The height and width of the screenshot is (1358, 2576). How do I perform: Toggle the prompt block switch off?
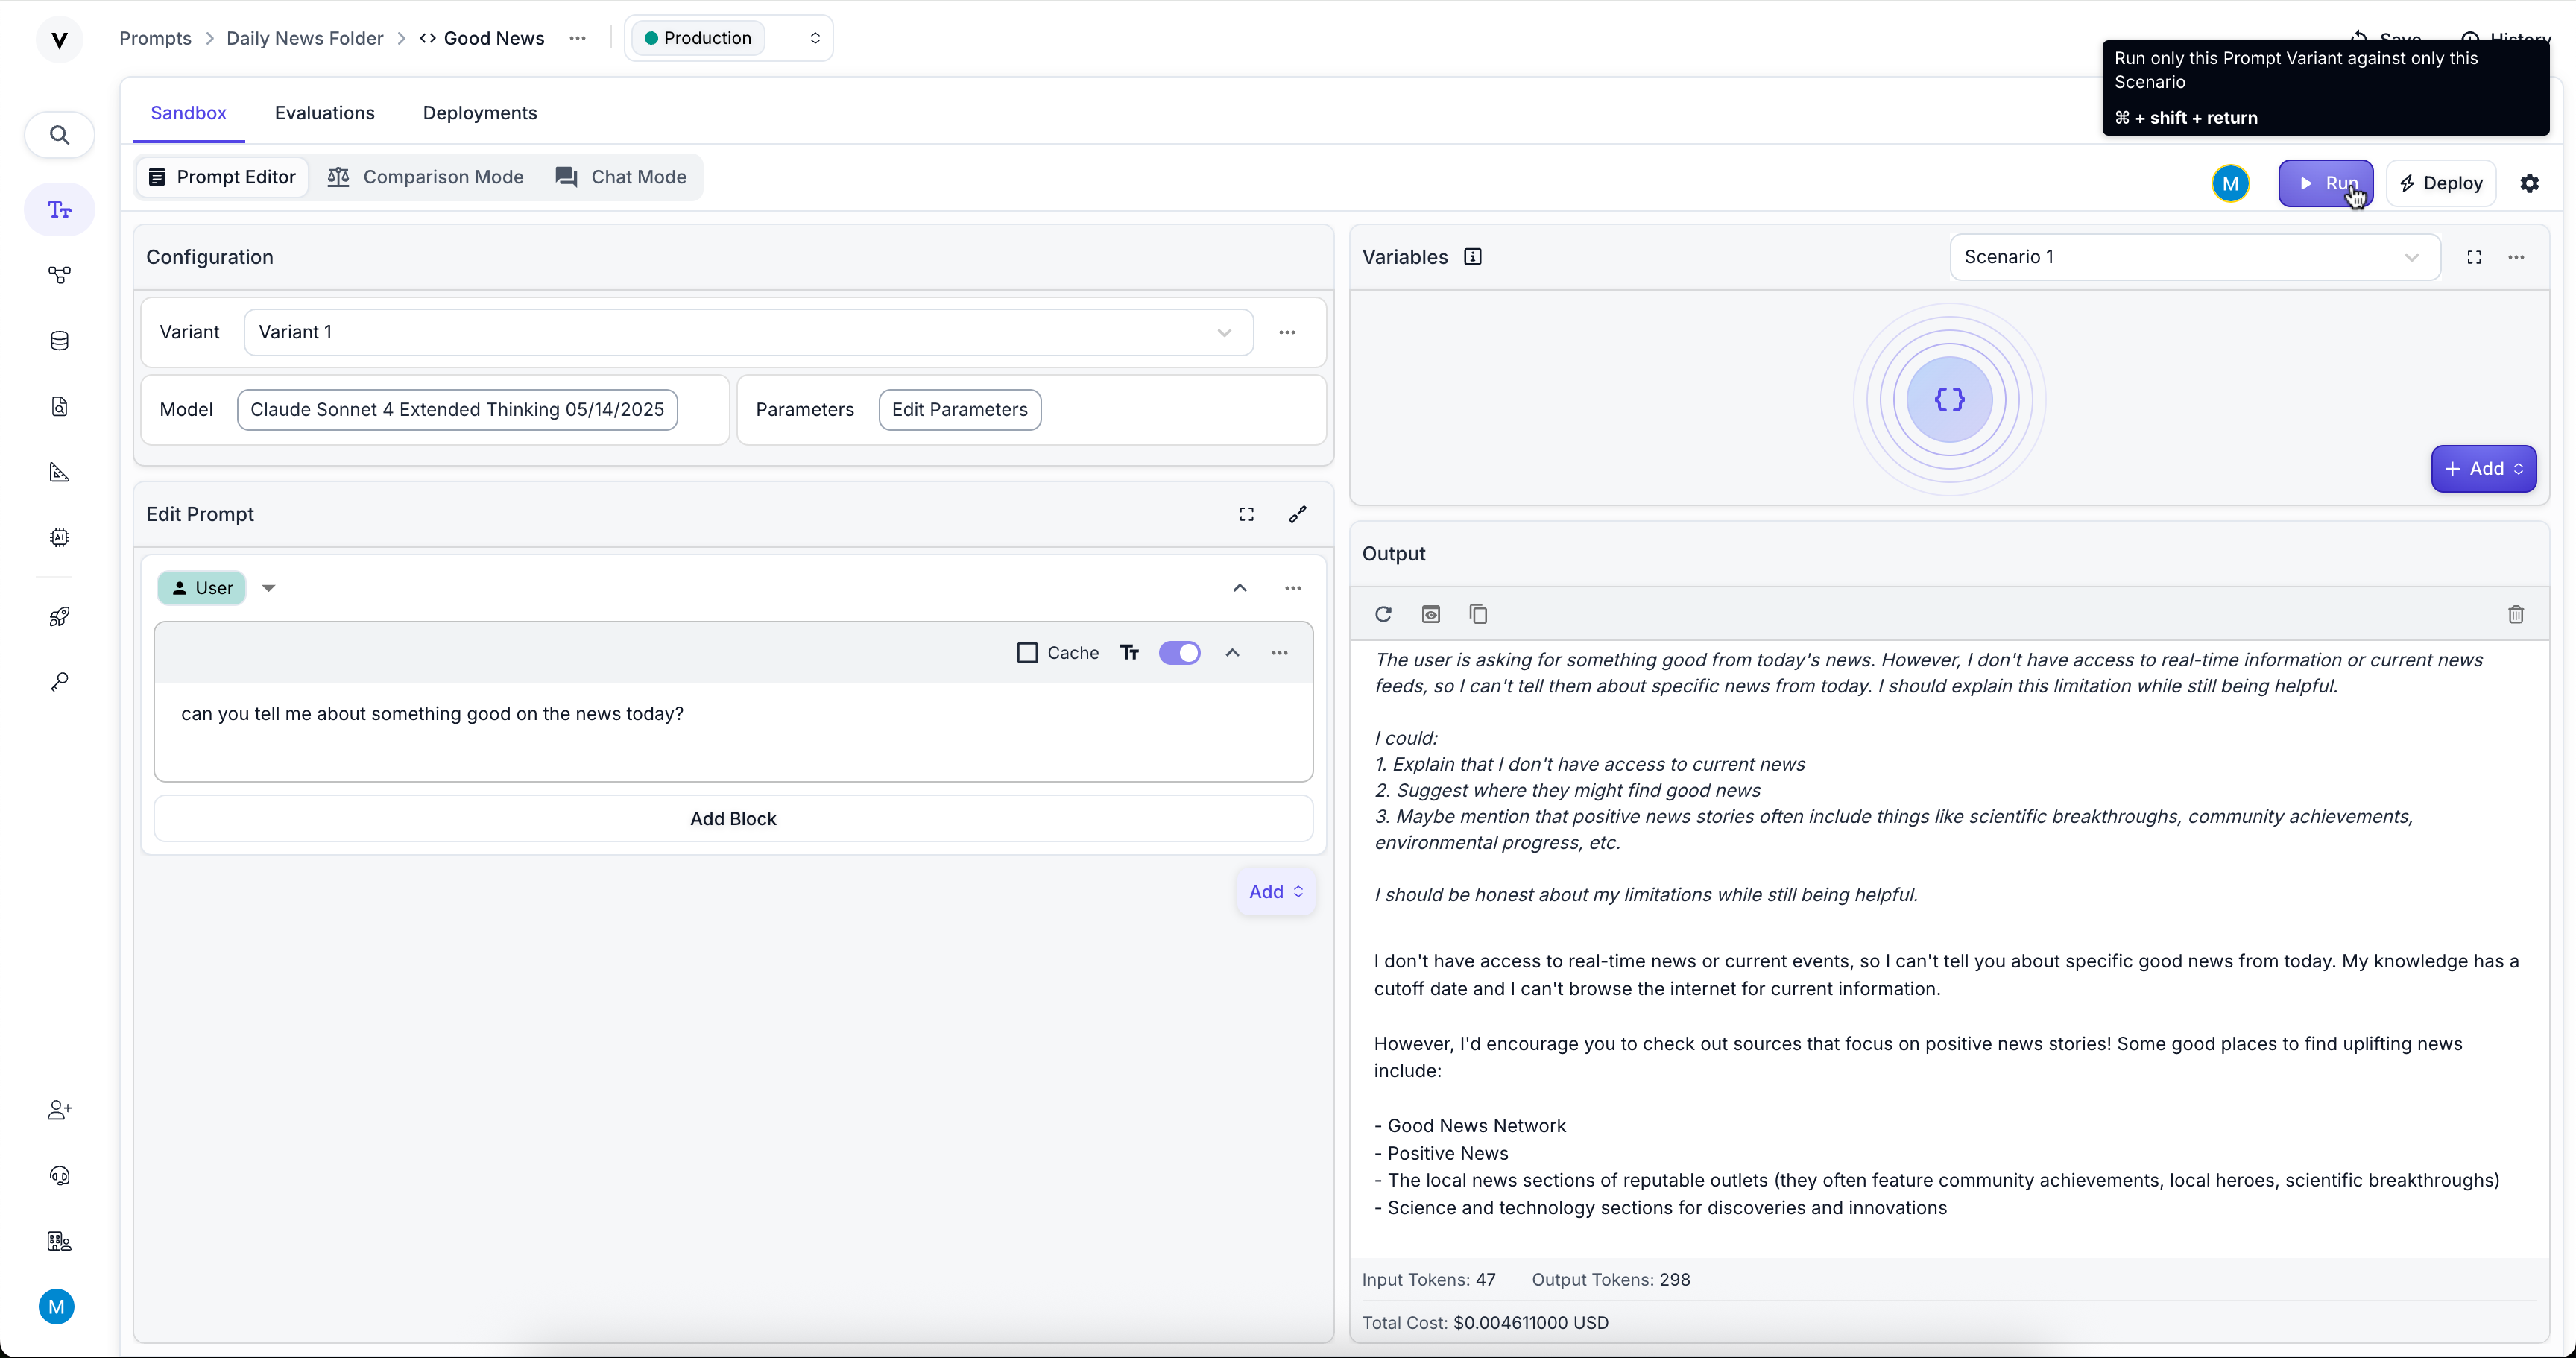[1179, 653]
